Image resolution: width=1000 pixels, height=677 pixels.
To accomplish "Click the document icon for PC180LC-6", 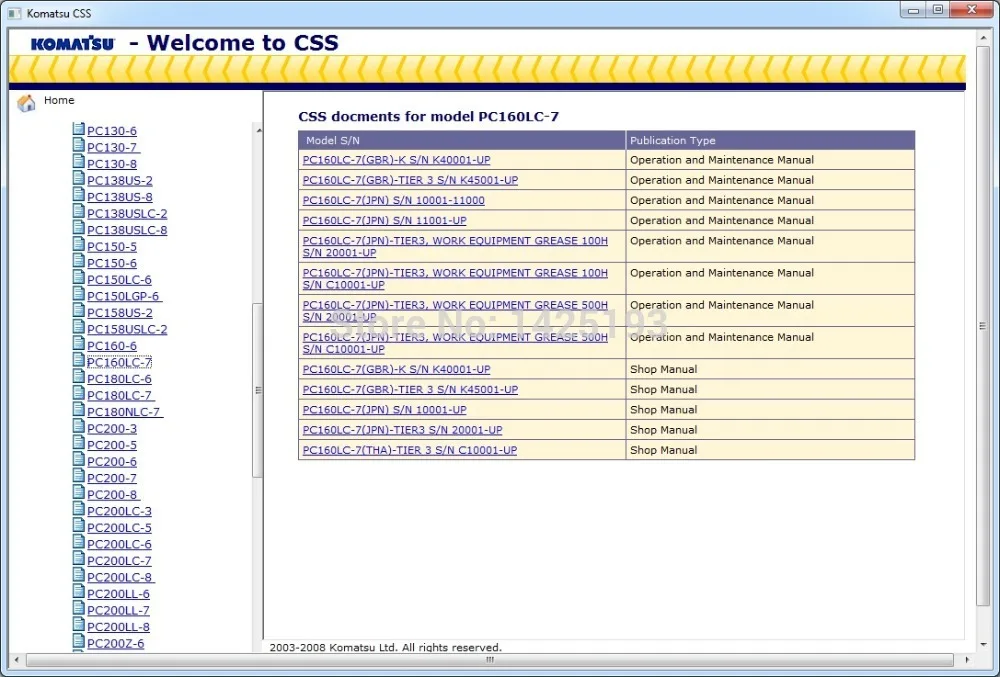I will coord(79,378).
